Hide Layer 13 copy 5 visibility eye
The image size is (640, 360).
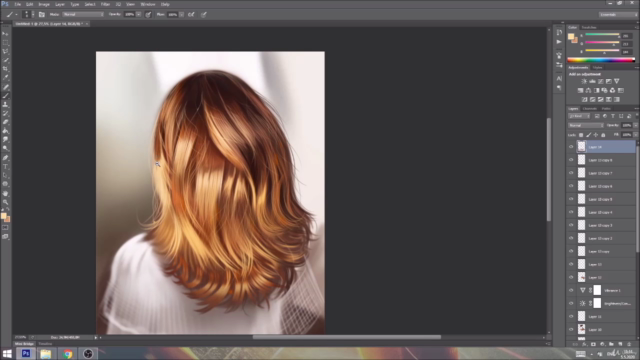click(x=571, y=199)
